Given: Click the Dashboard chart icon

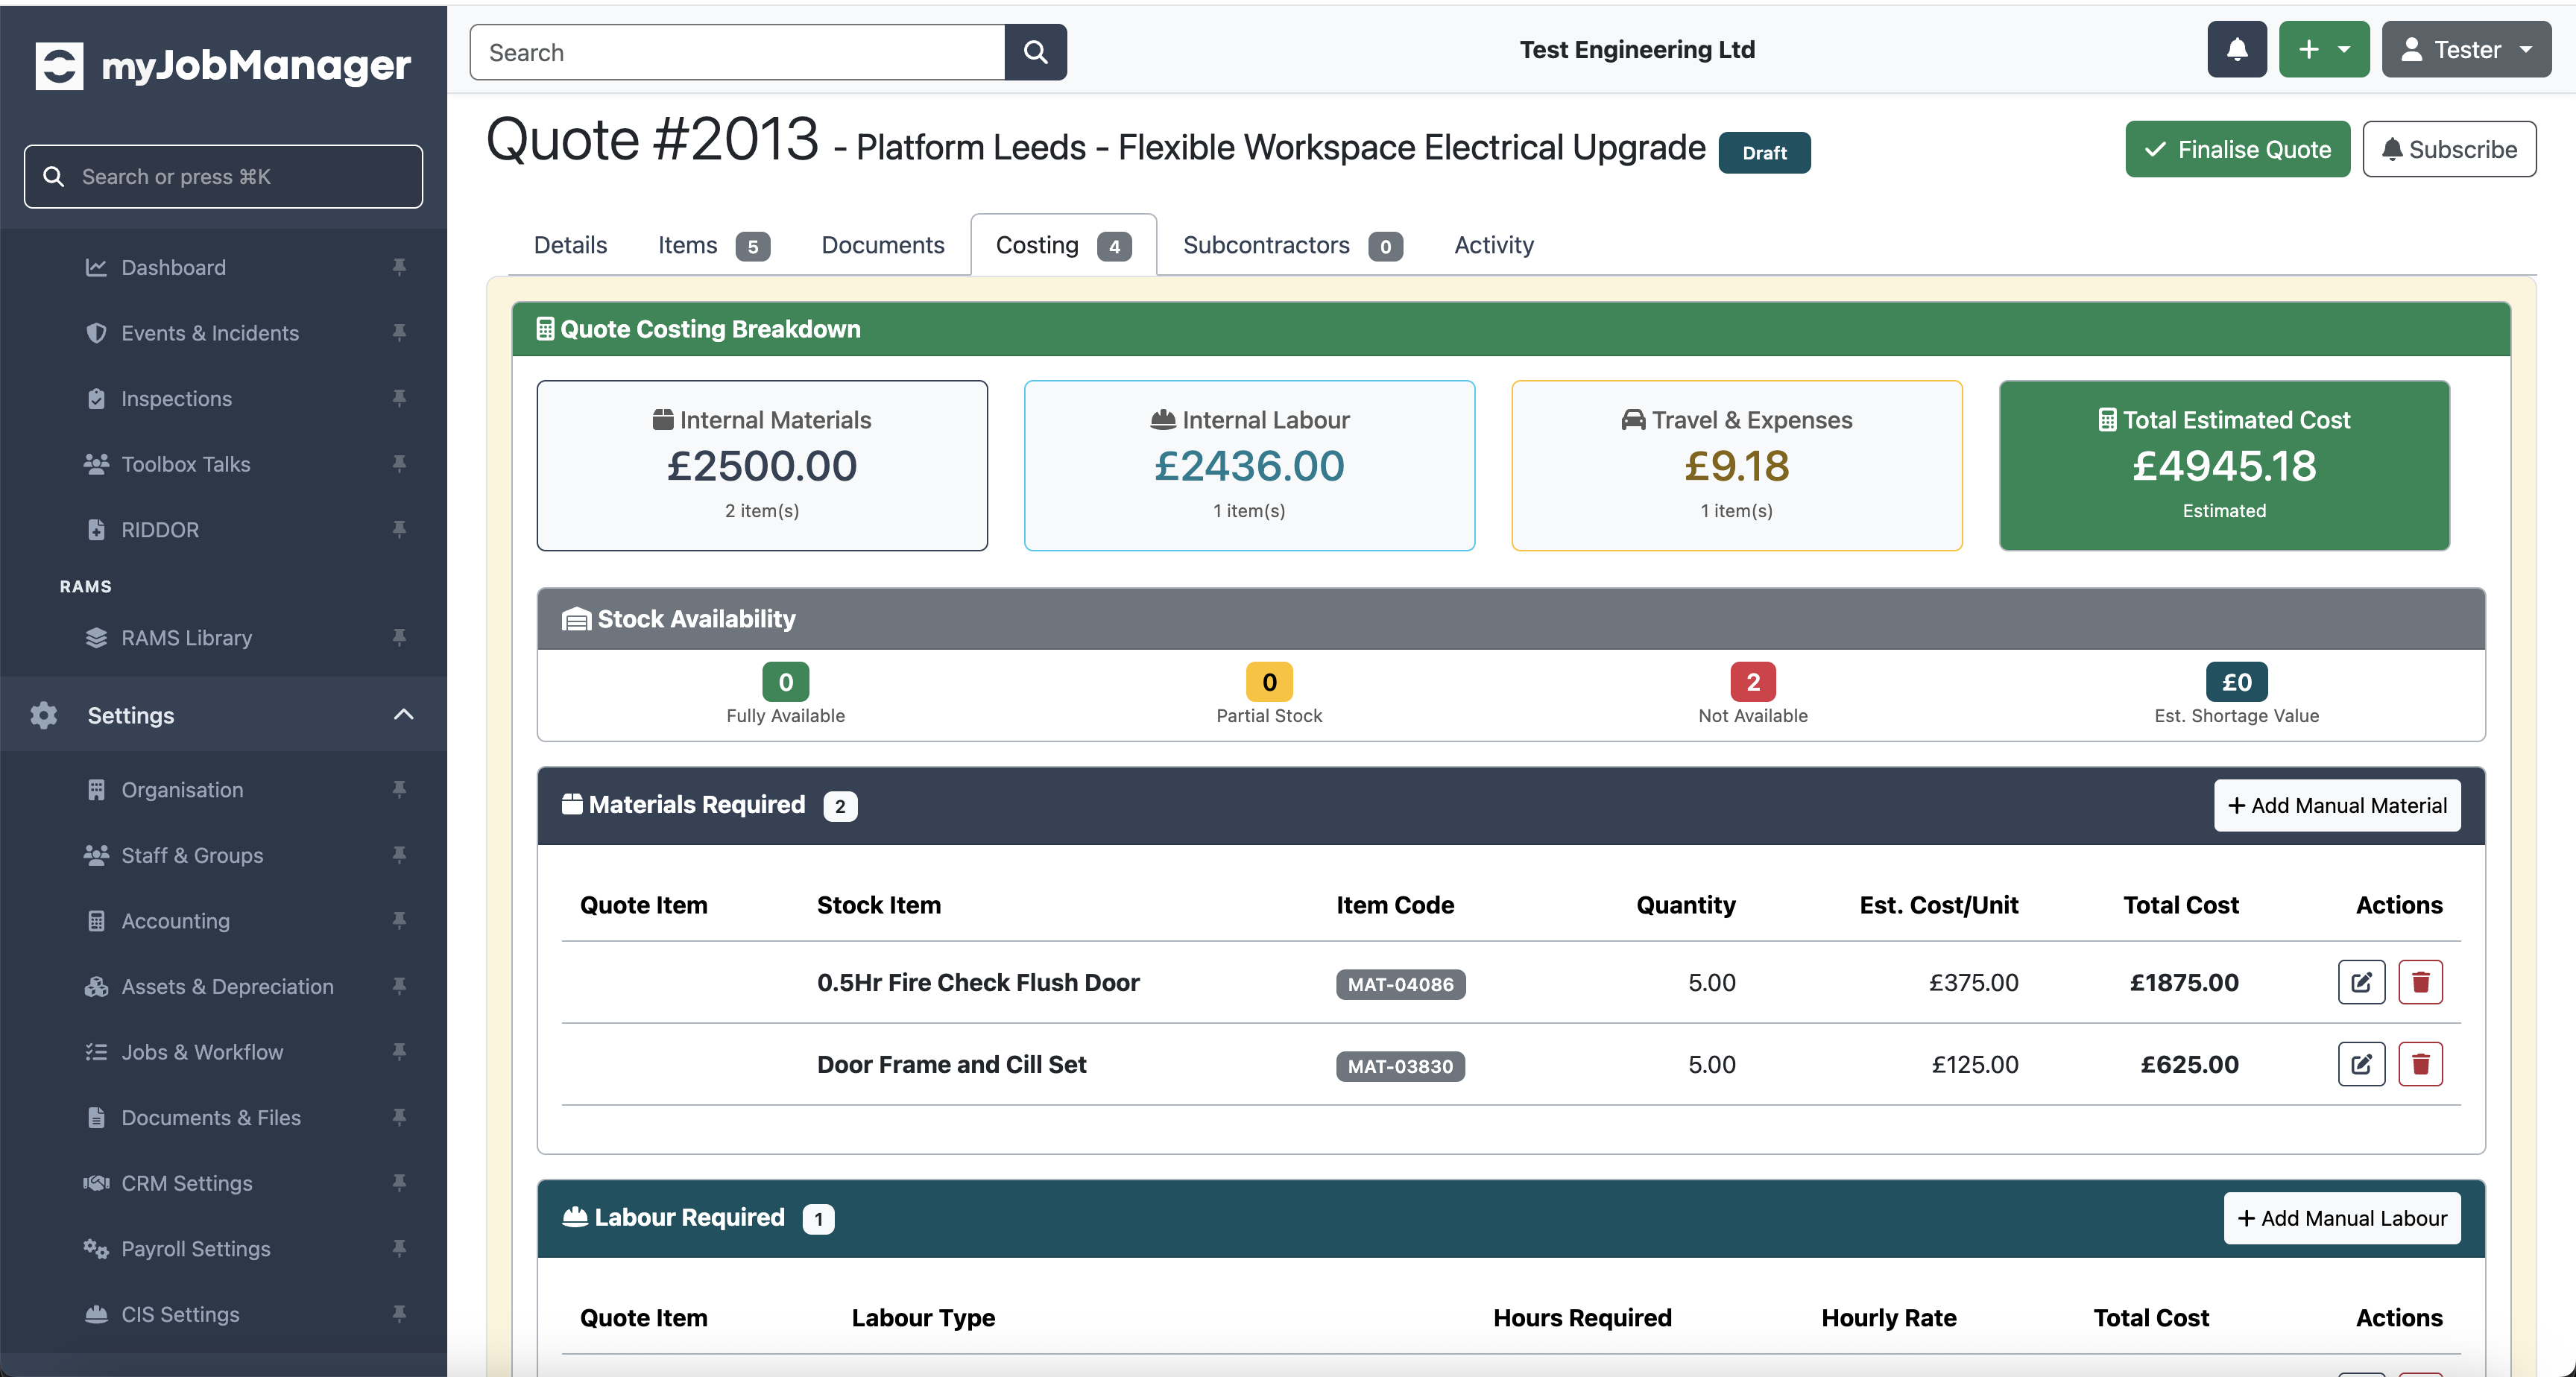Looking at the screenshot, I should click(x=96, y=267).
